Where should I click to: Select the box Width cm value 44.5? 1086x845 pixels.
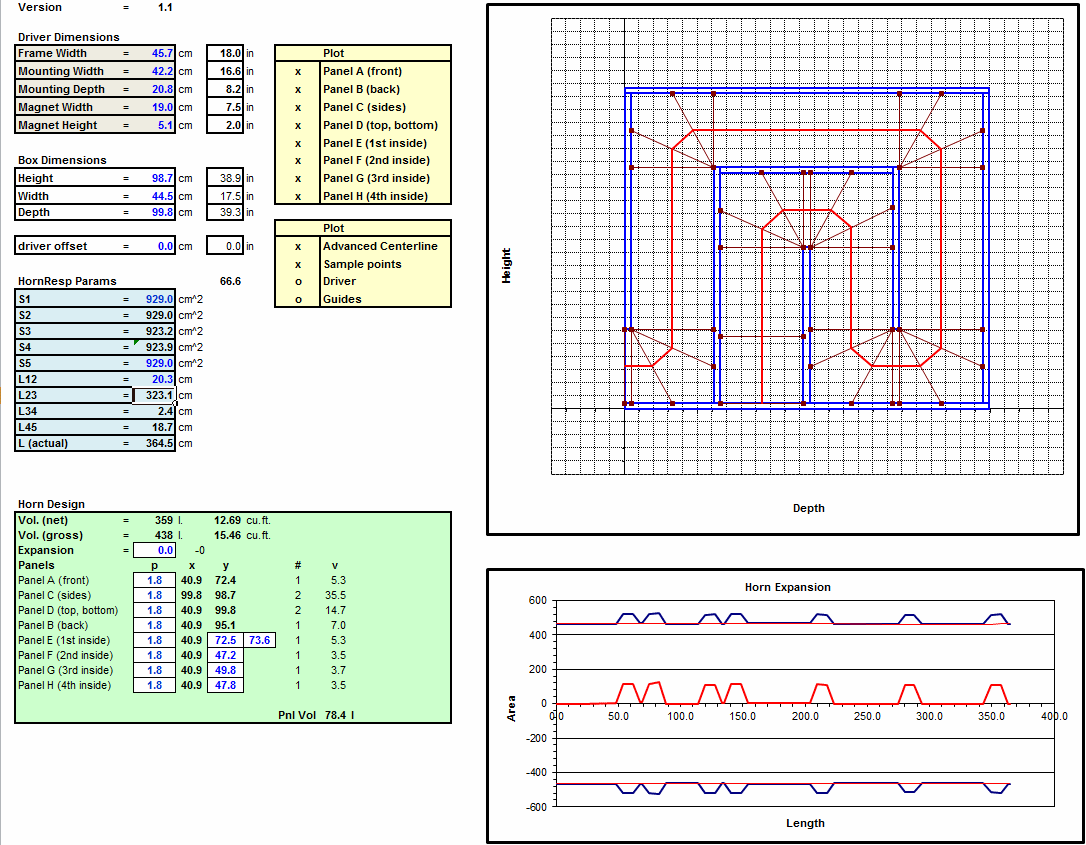(154, 196)
